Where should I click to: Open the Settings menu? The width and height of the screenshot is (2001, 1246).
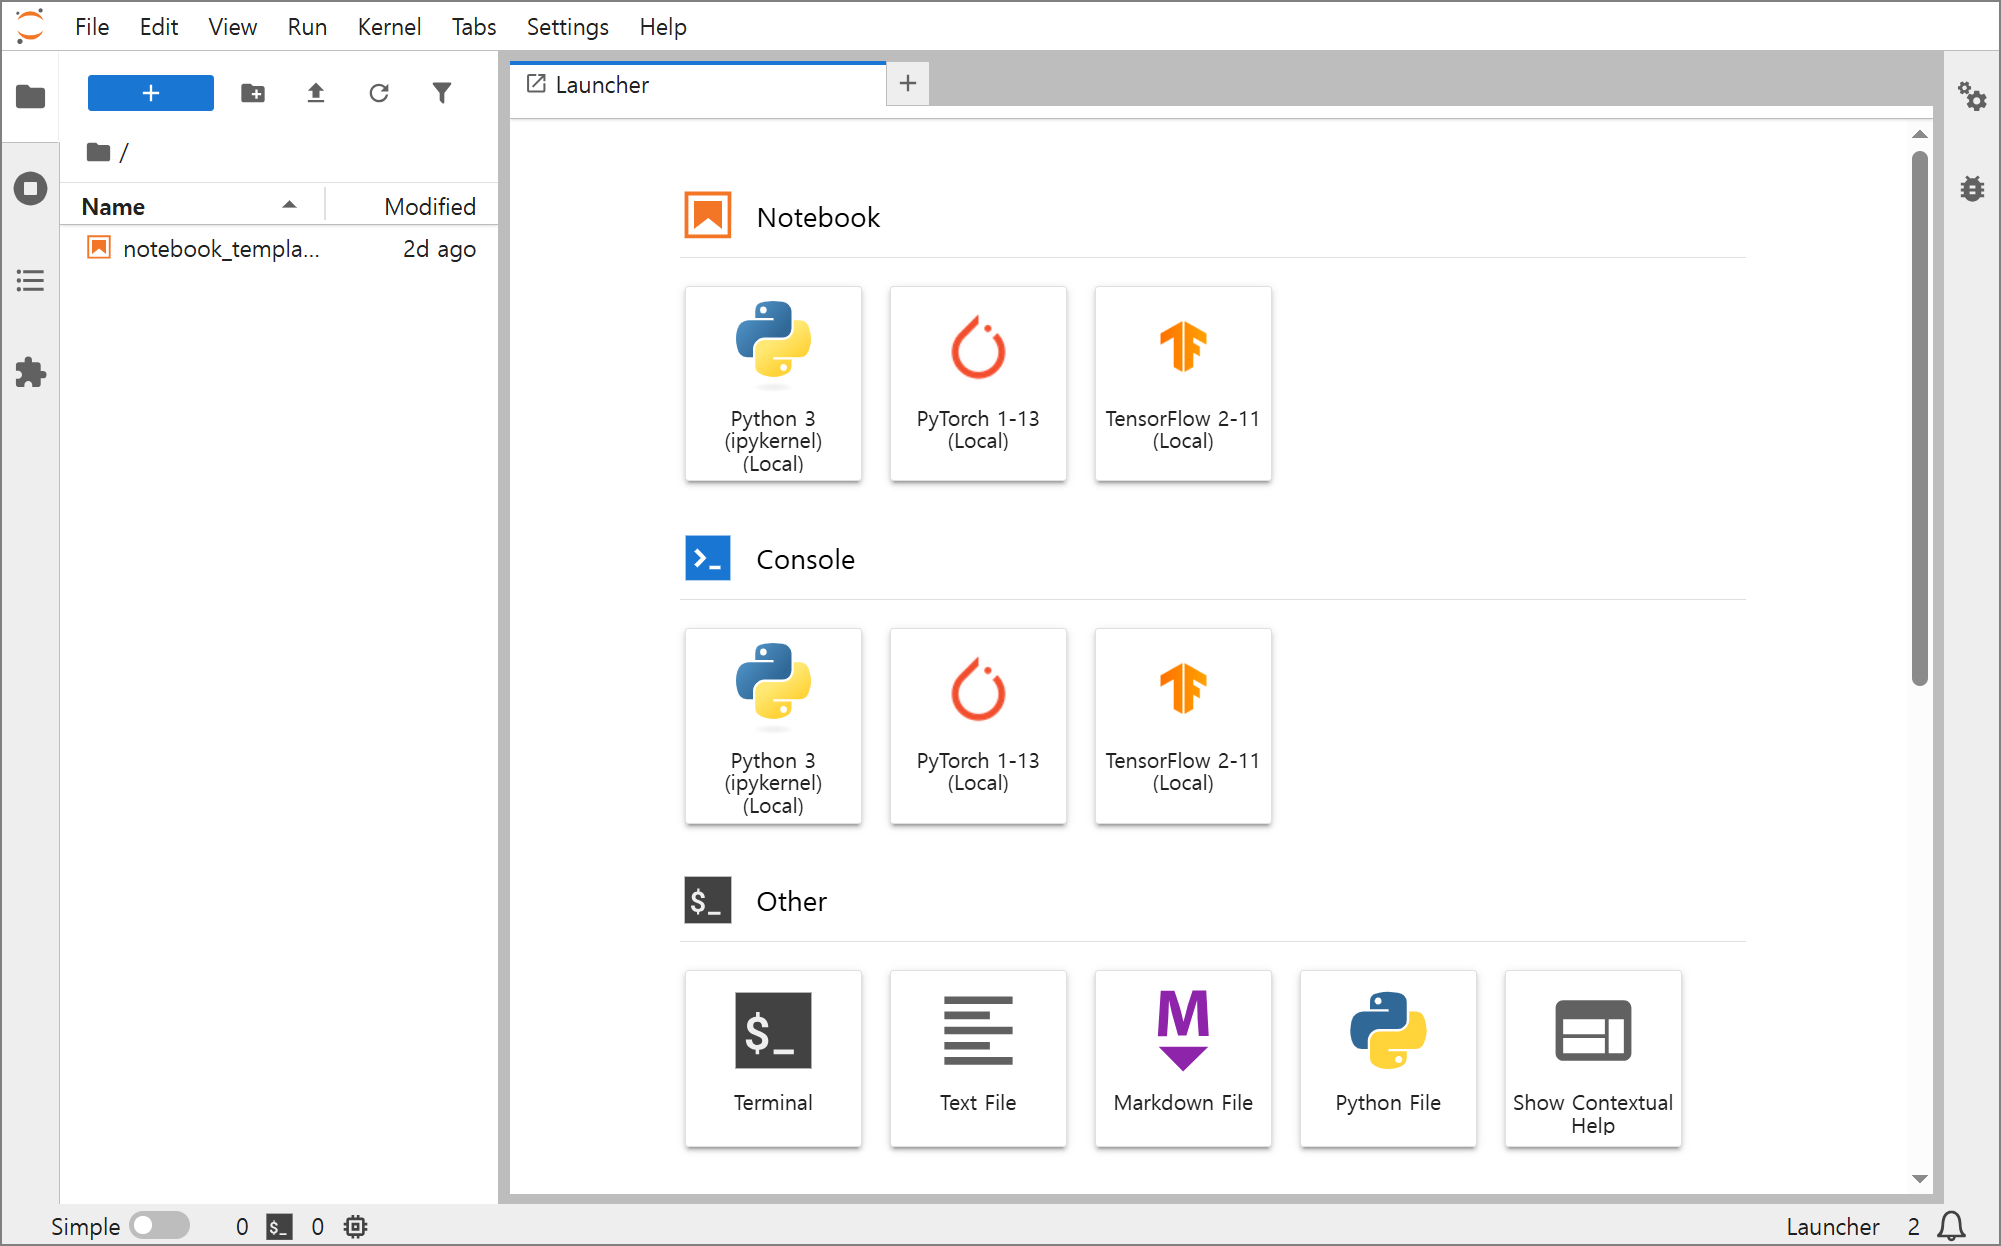[567, 27]
